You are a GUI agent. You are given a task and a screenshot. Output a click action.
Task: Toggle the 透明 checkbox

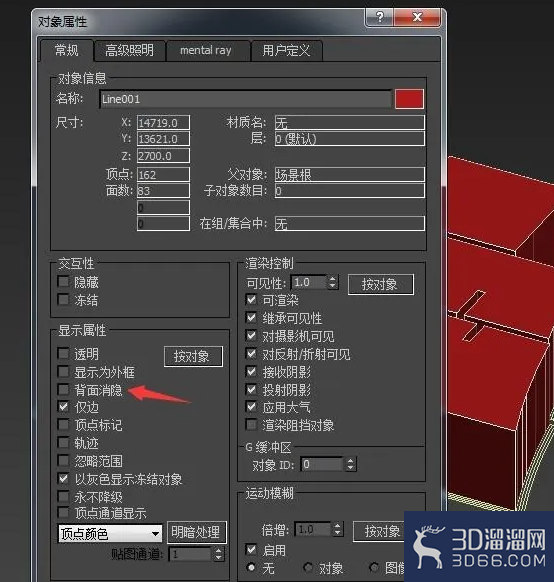pyautogui.click(x=63, y=353)
